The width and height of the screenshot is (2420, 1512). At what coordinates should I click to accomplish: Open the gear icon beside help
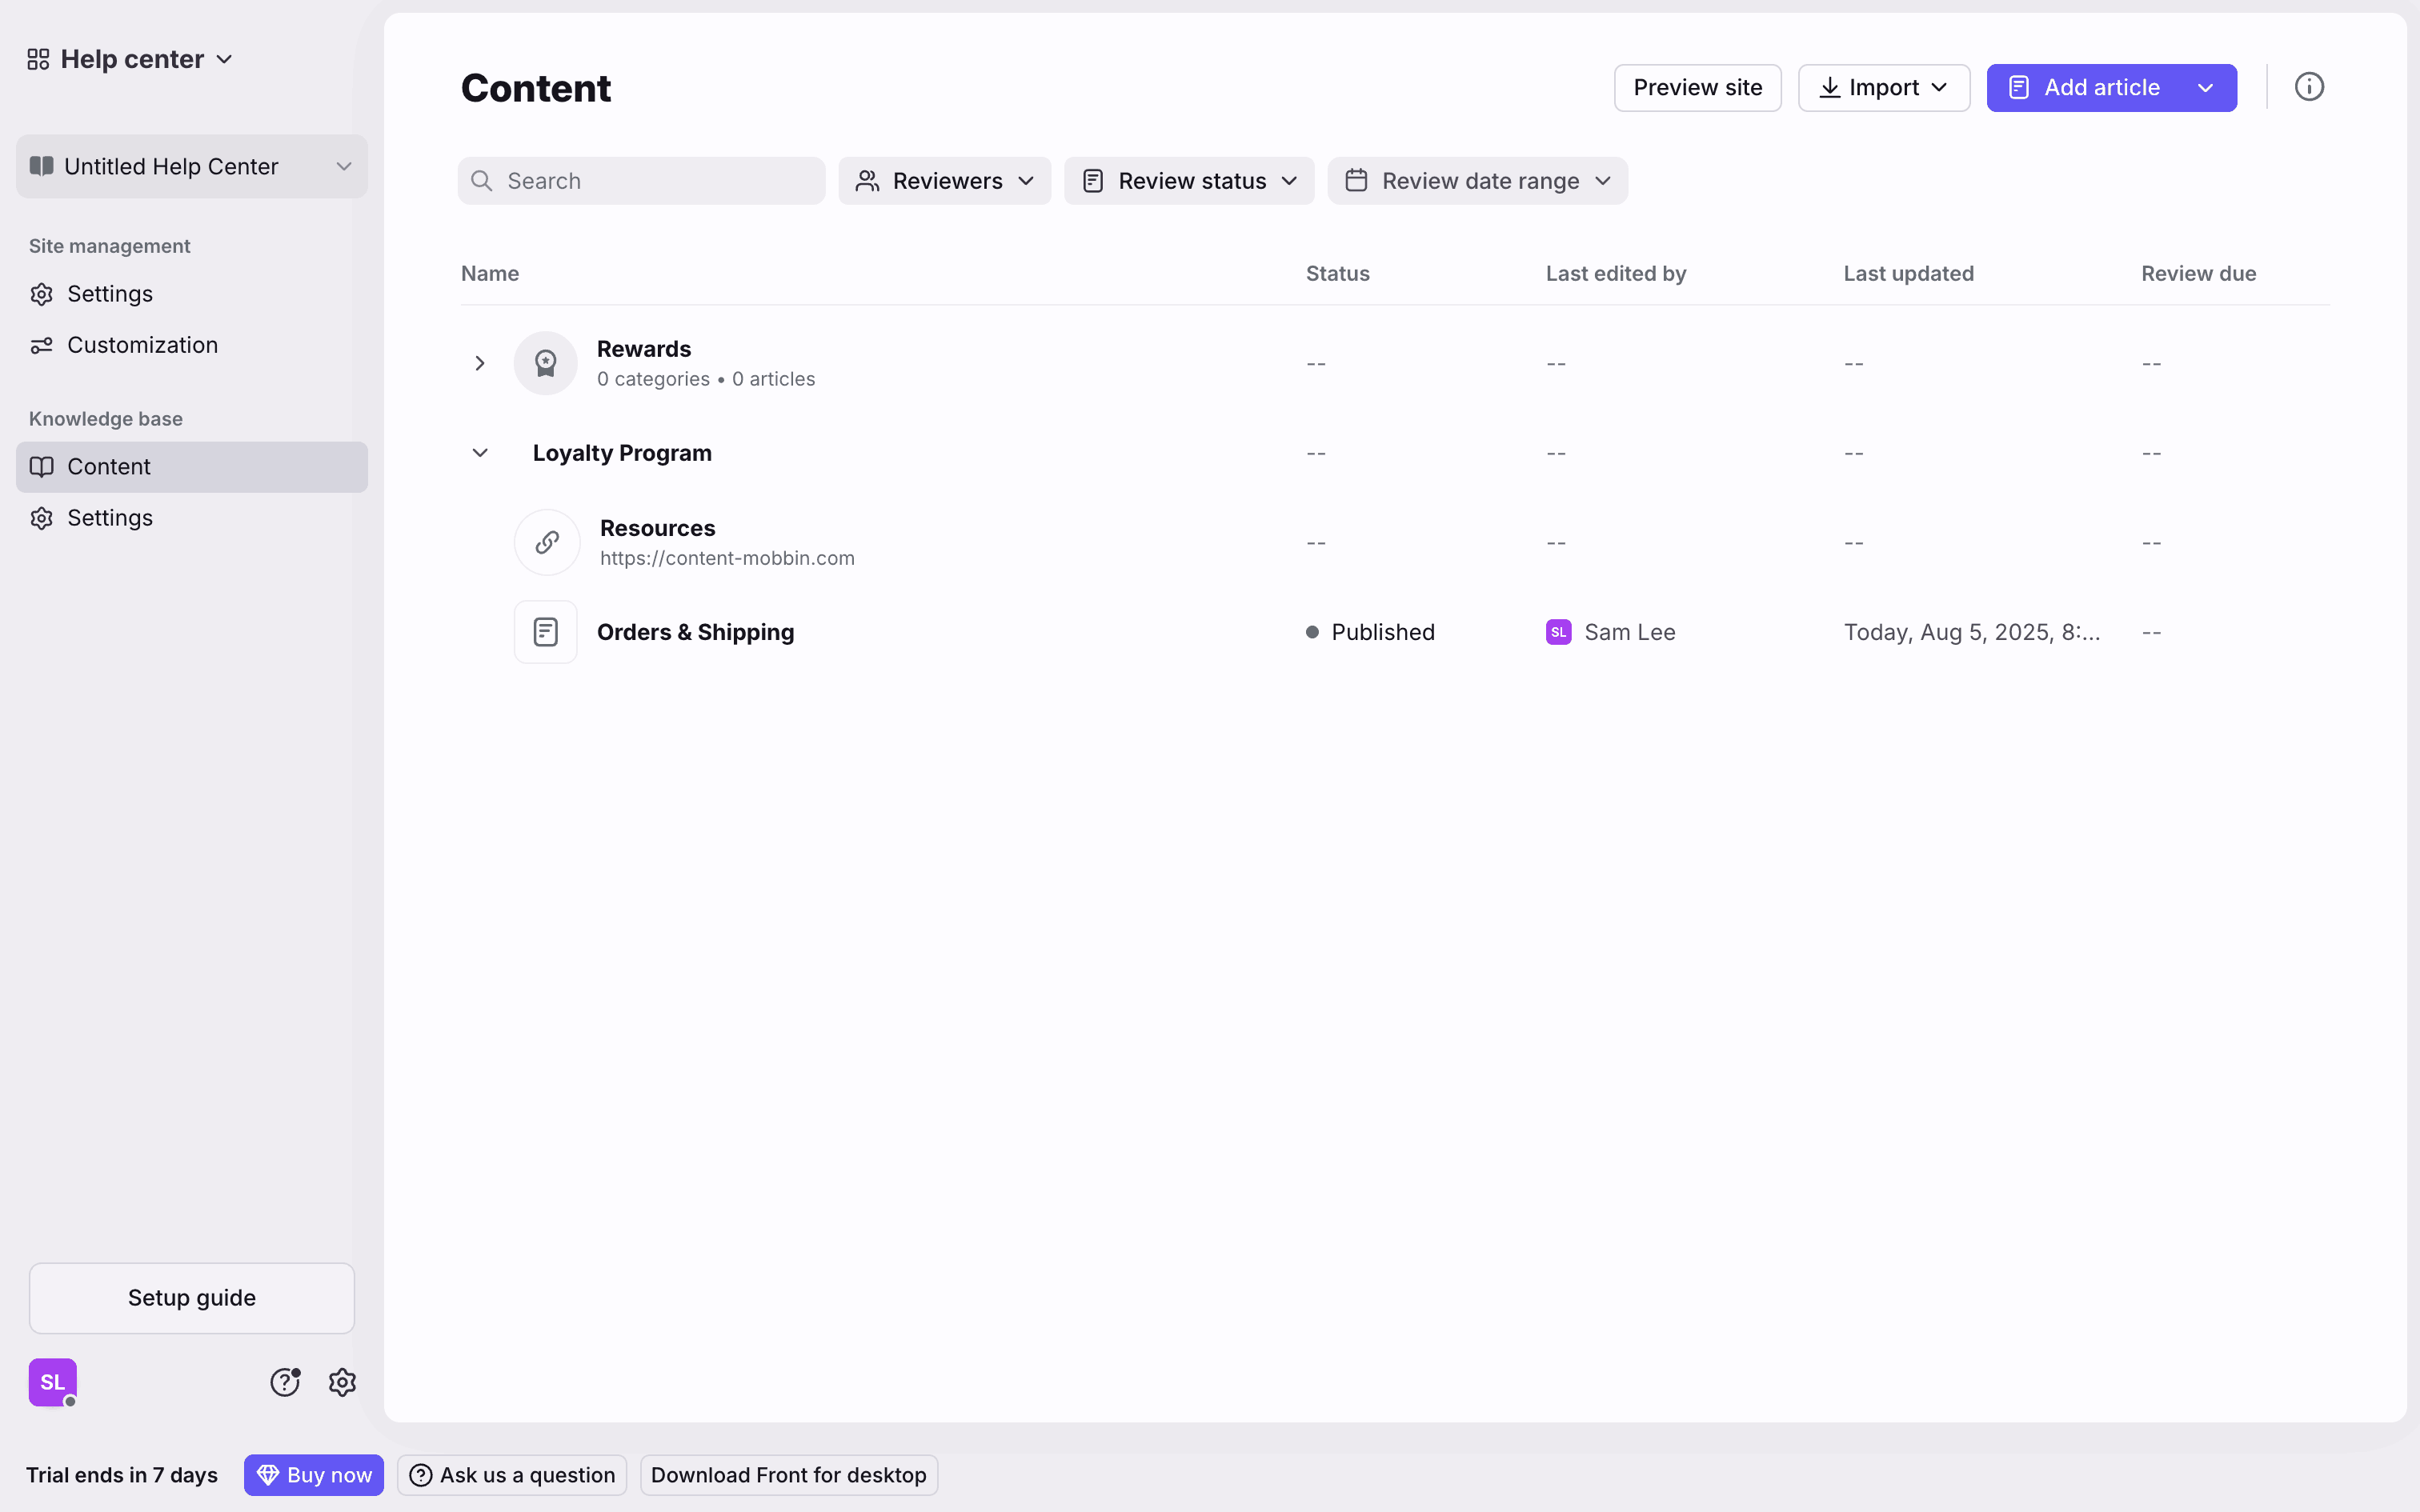(x=342, y=1382)
